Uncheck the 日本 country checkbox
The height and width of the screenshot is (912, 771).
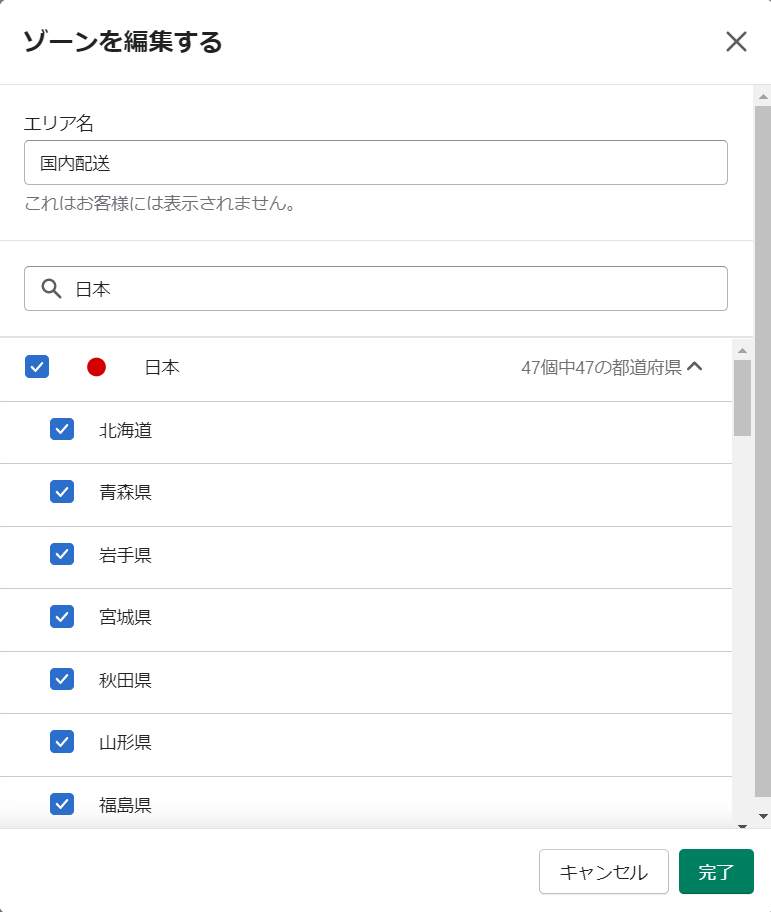click(x=37, y=367)
